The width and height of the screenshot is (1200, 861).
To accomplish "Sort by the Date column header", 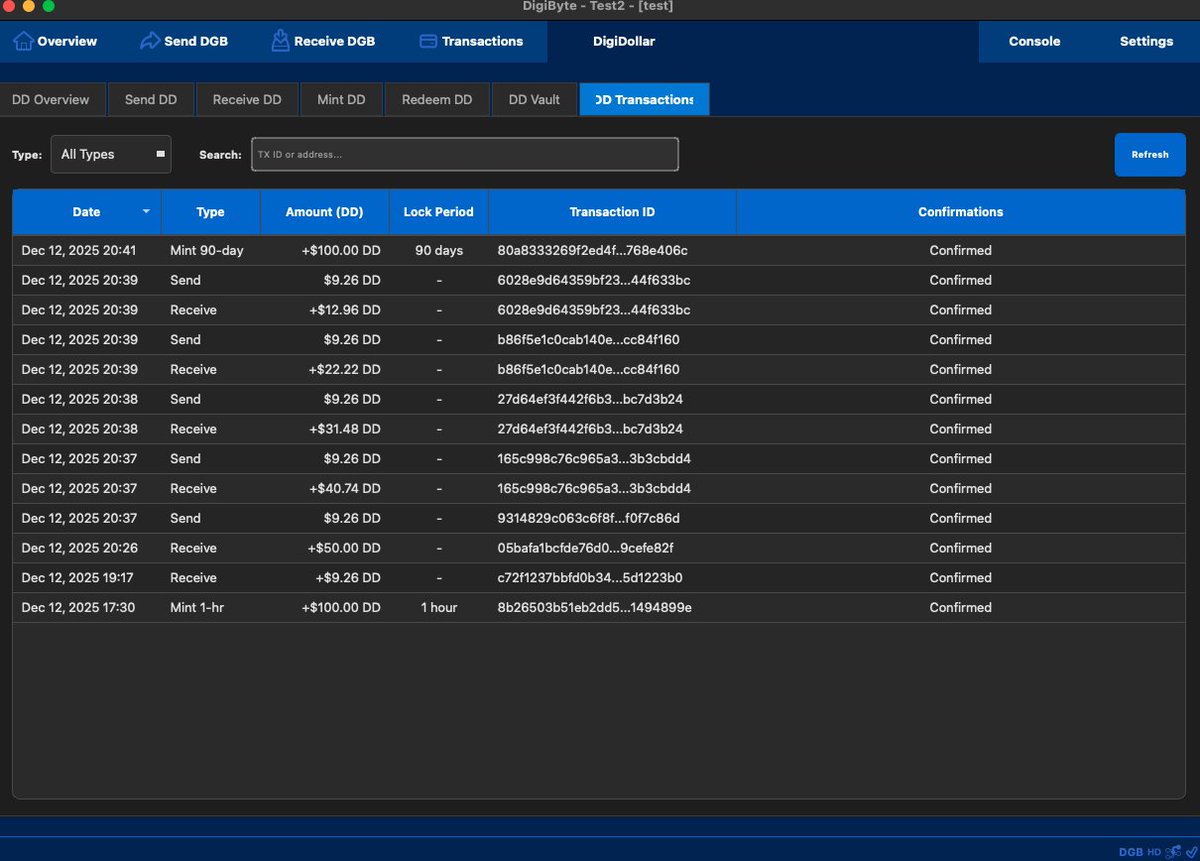I will pos(87,212).
